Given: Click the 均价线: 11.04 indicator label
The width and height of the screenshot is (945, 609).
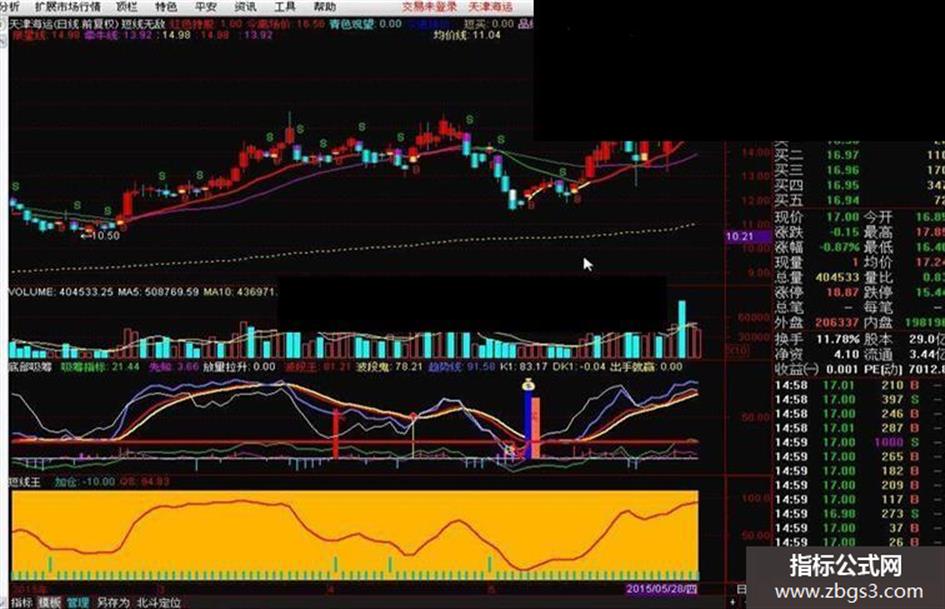Looking at the screenshot, I should (467, 35).
